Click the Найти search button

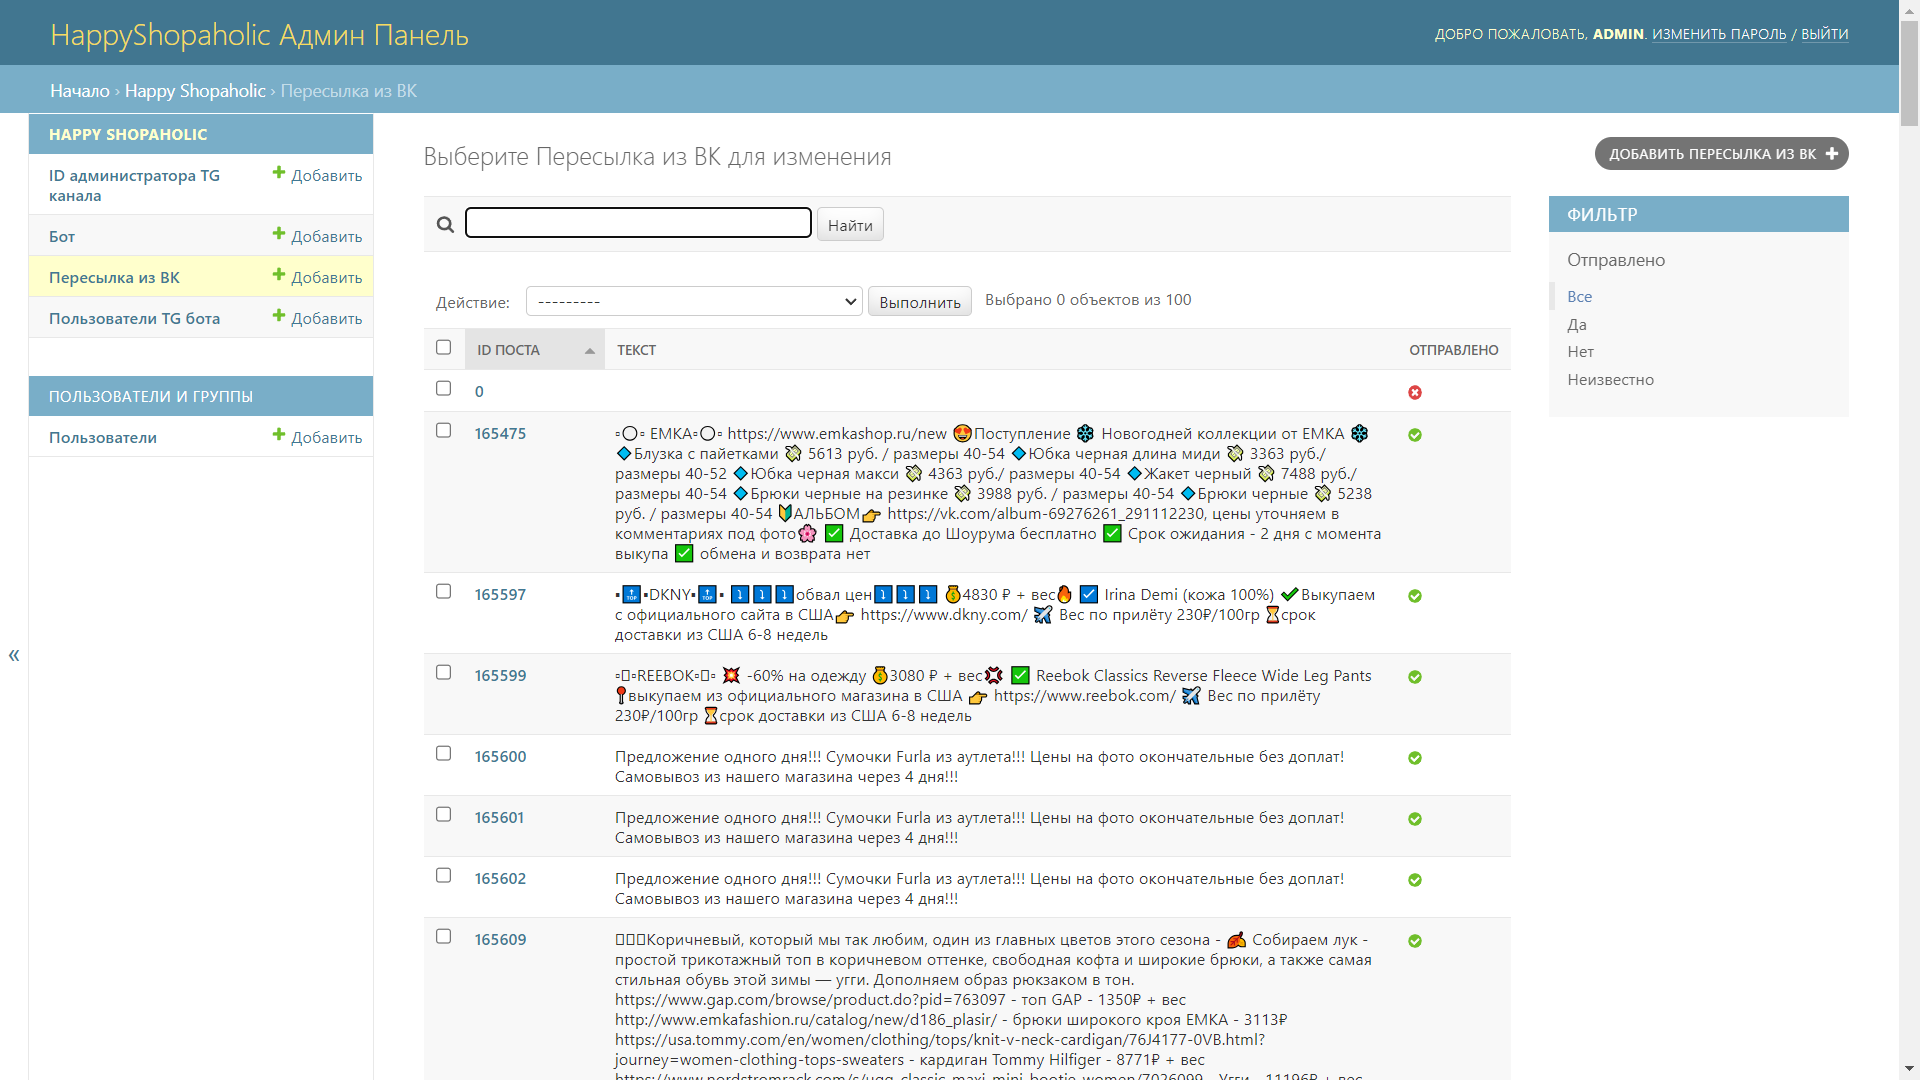(x=850, y=225)
